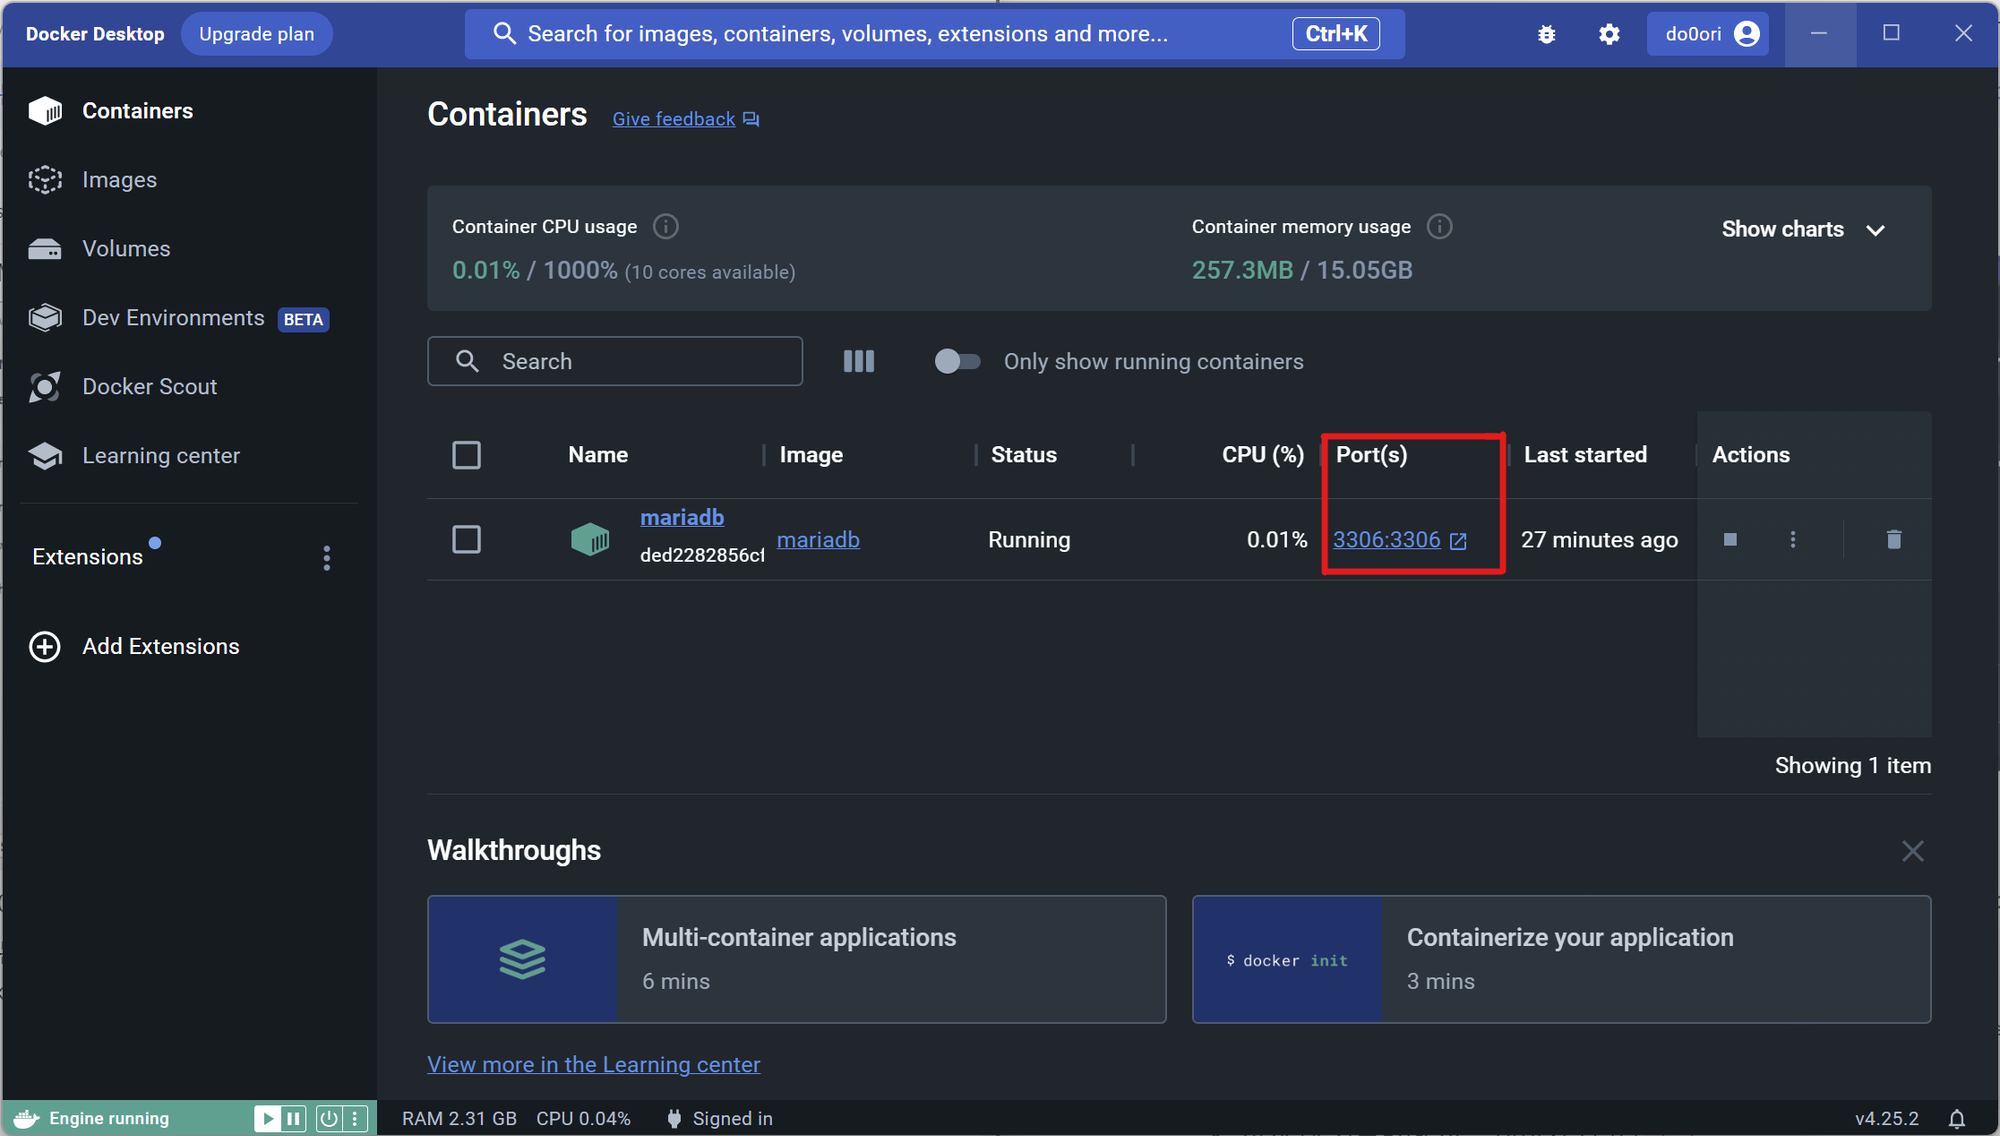Open Docker Desktop settings gear

coord(1608,34)
